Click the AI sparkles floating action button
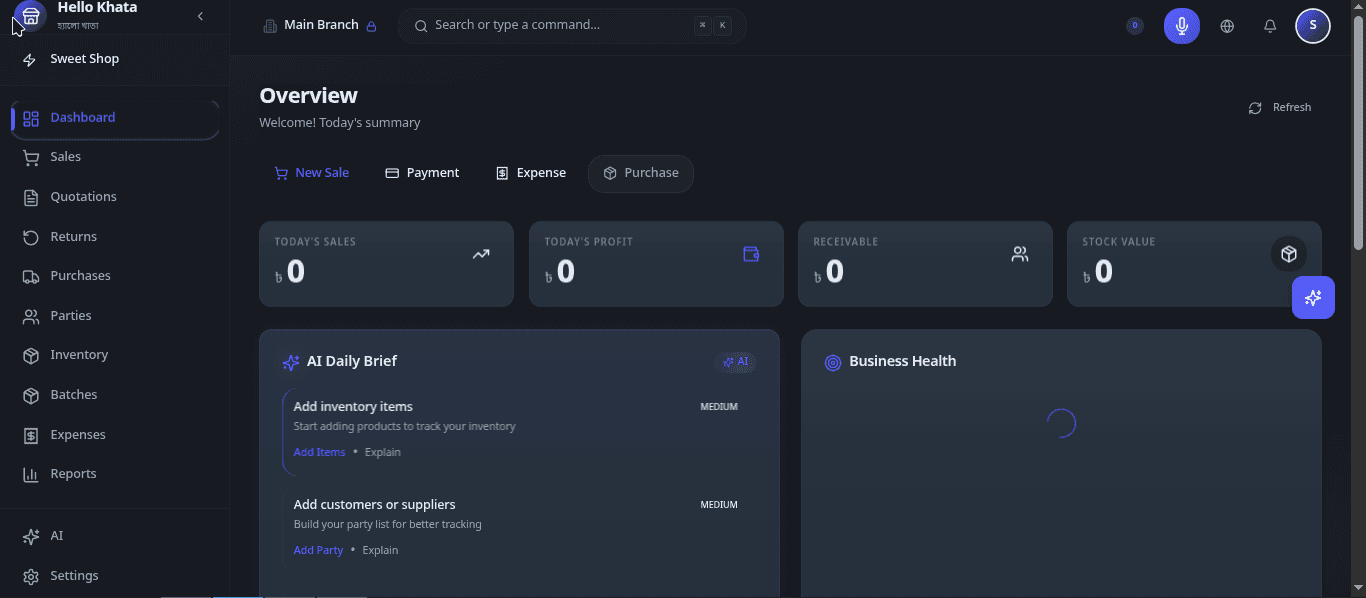The image size is (1366, 598). coord(1313,297)
